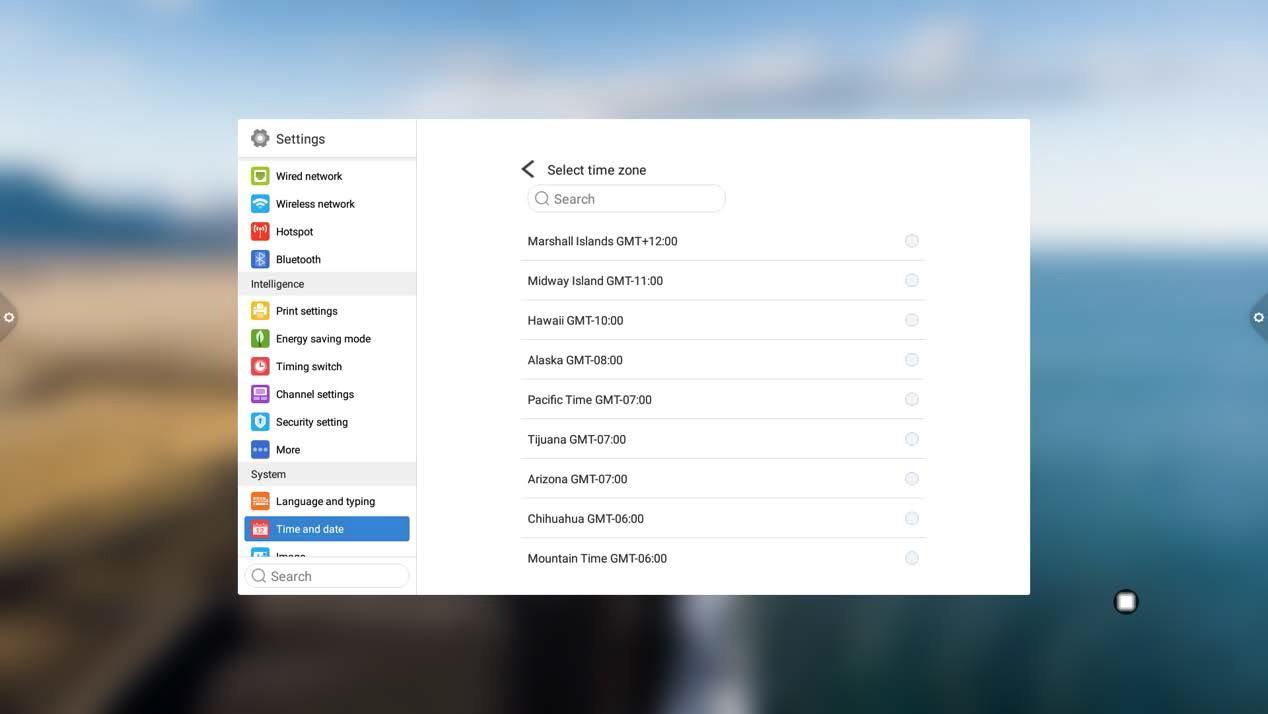This screenshot has width=1268, height=714.
Task: Choose the Pacific Time GMT-07:00 radio button
Action: (x=911, y=399)
